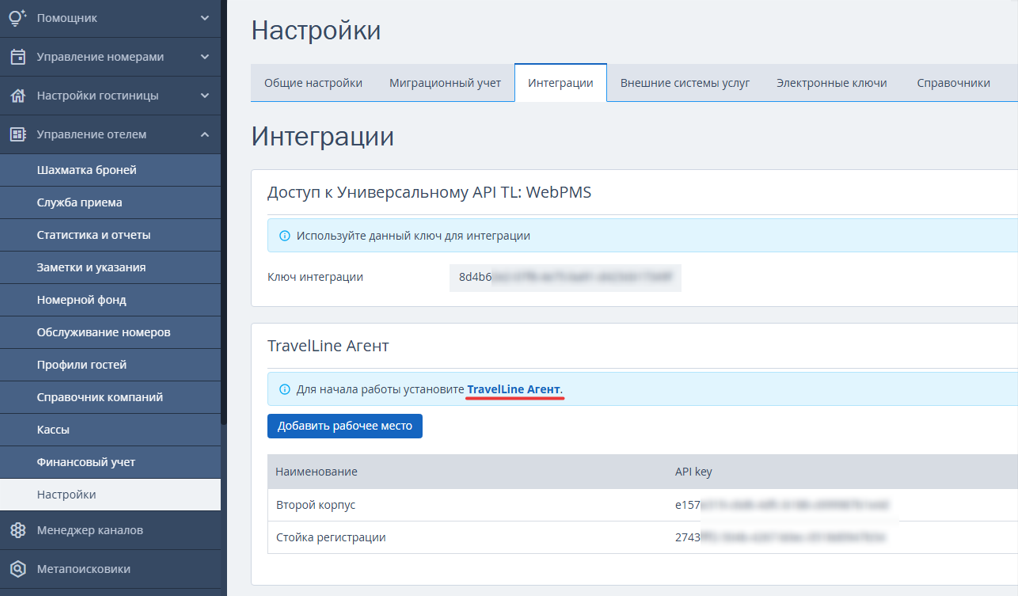Open Финансовый учет section
Viewport: 1018px width, 596px height.
[110, 462]
